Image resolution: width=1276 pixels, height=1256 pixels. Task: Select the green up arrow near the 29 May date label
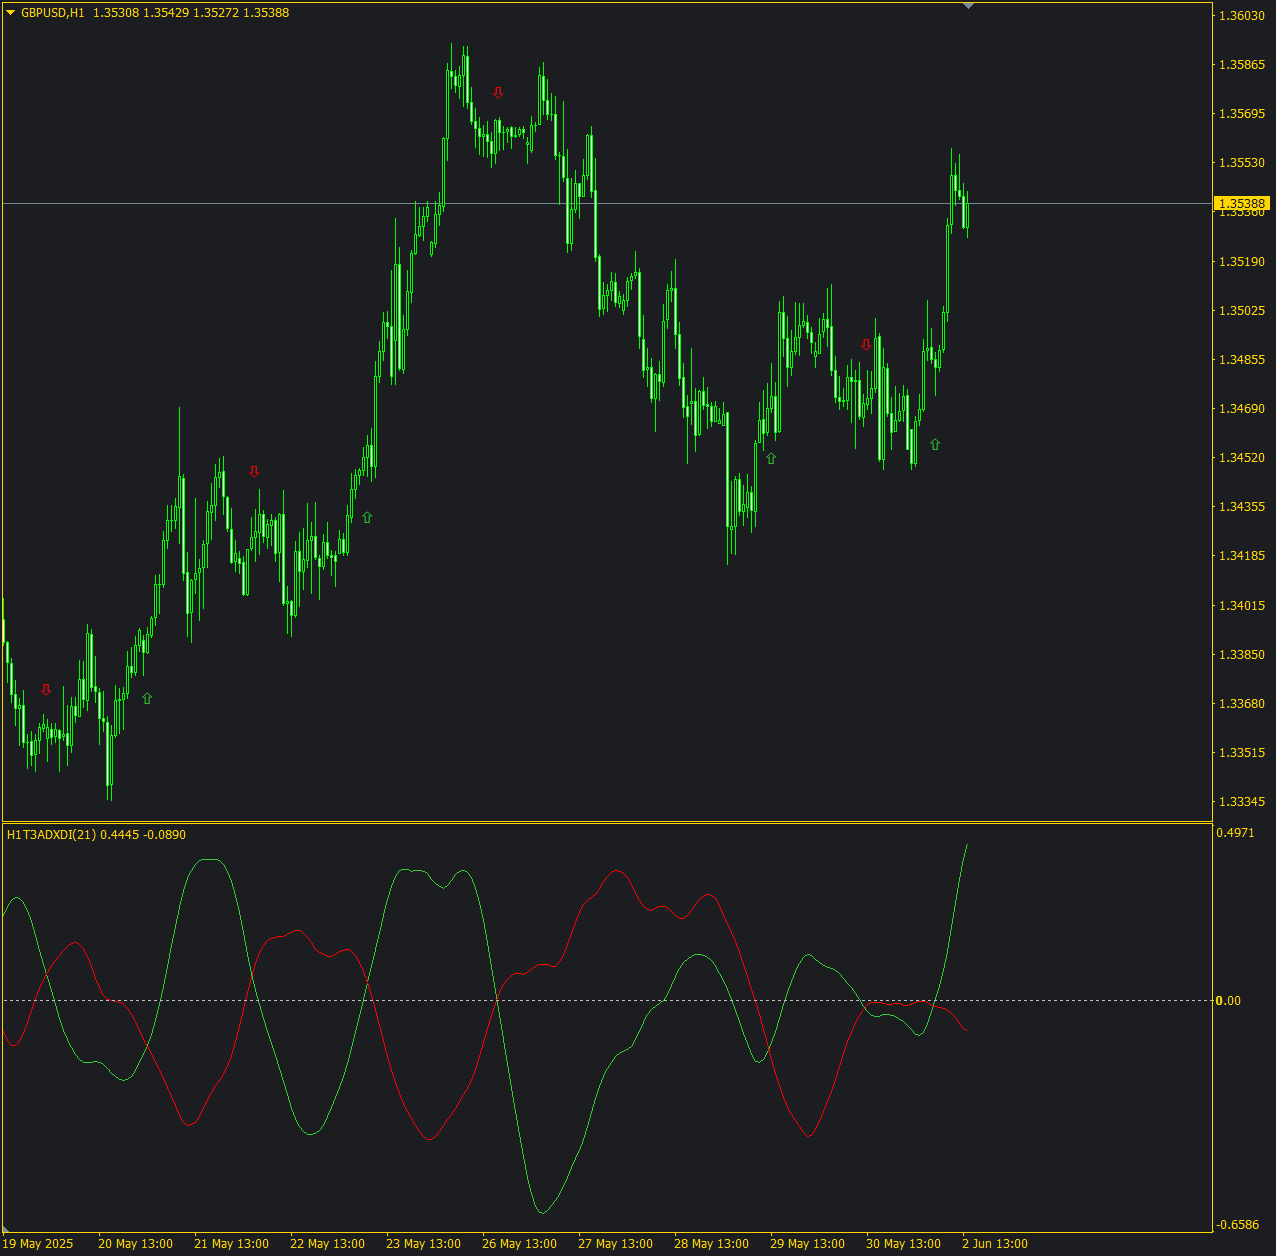(771, 458)
